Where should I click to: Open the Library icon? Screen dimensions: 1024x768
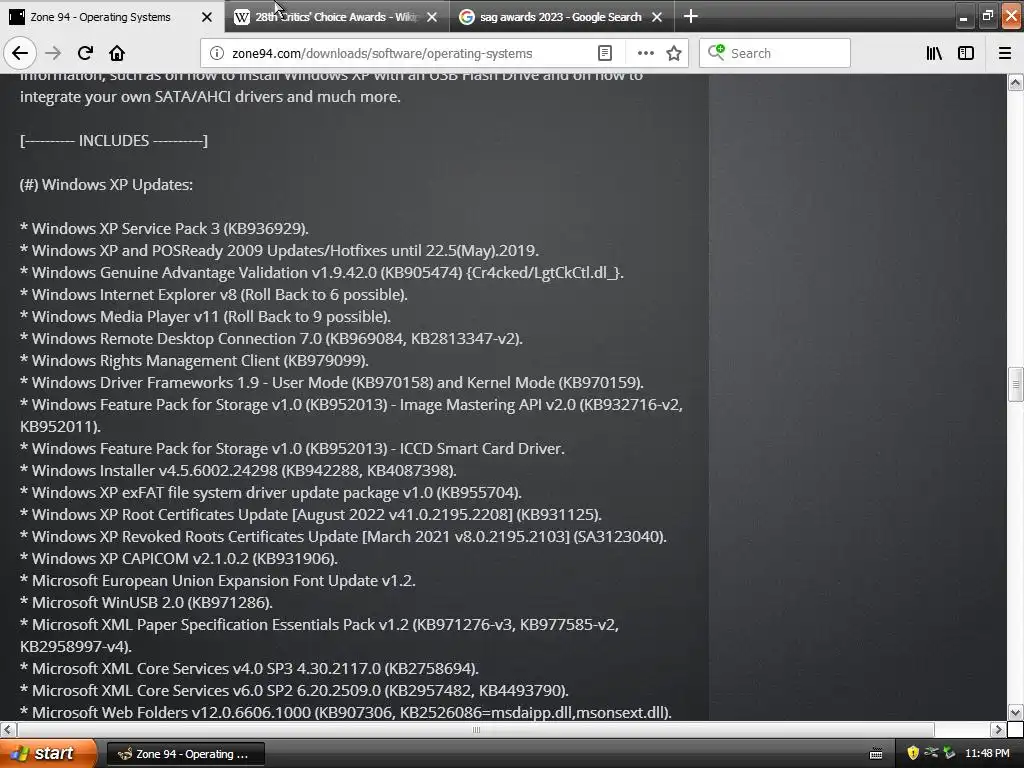(x=934, y=53)
